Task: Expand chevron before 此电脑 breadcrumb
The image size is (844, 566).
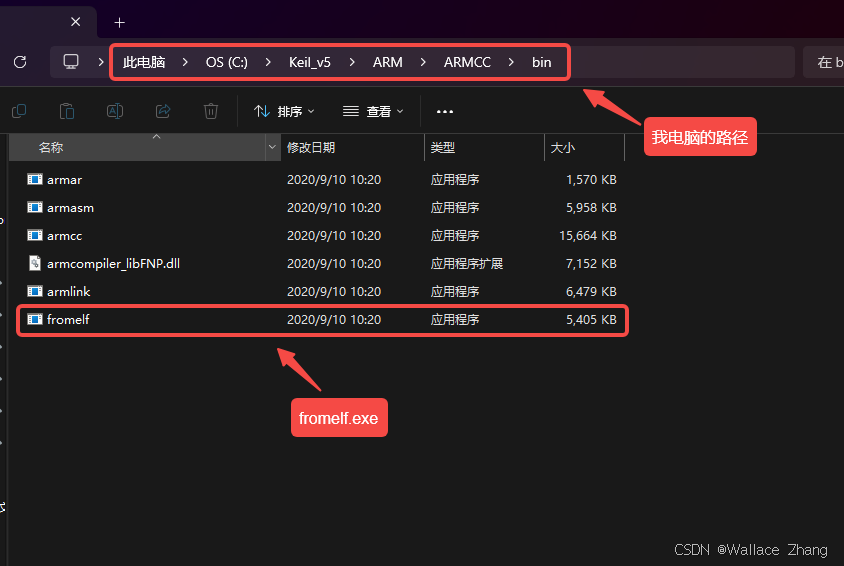Action: coord(101,62)
